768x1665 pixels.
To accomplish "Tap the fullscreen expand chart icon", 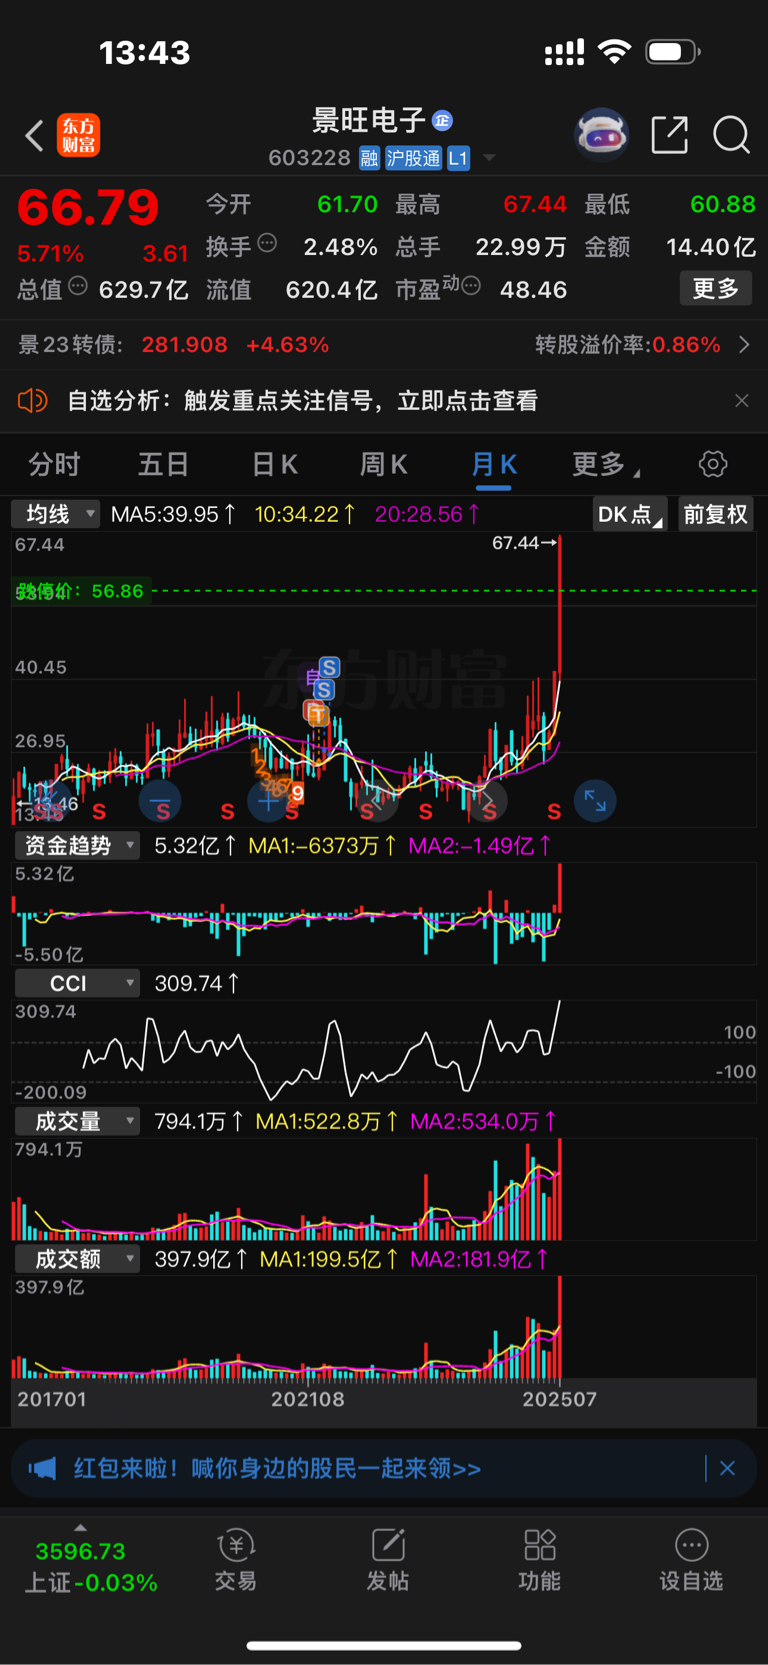I will 595,801.
